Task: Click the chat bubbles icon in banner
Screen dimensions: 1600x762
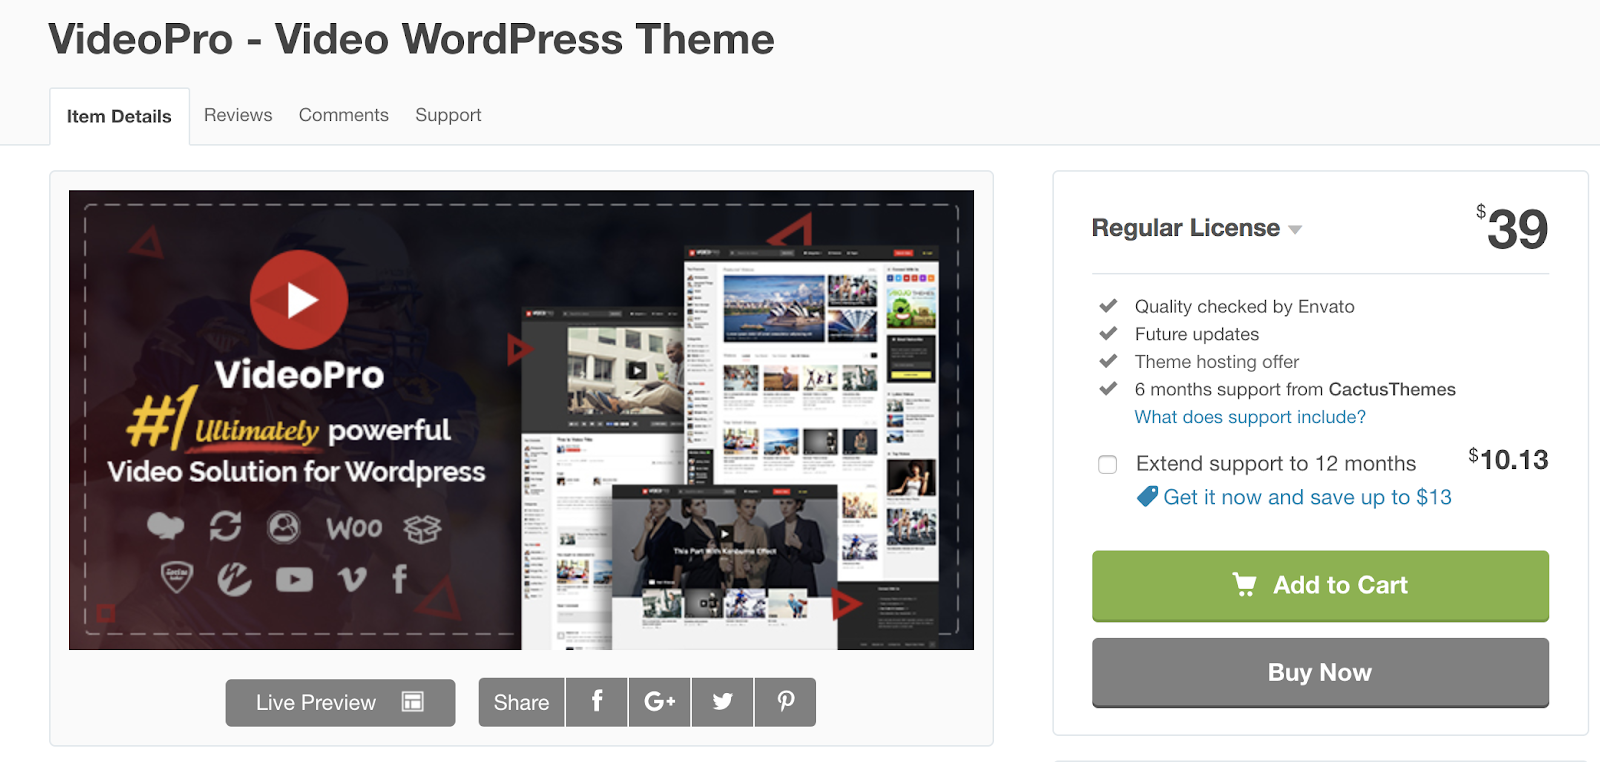Action: tap(166, 525)
